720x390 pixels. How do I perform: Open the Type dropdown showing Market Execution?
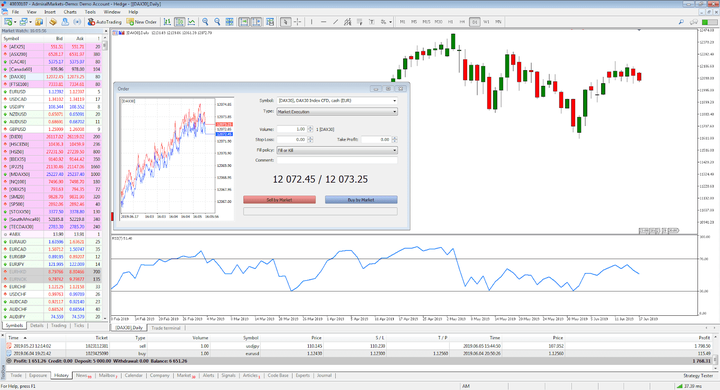[337, 112]
